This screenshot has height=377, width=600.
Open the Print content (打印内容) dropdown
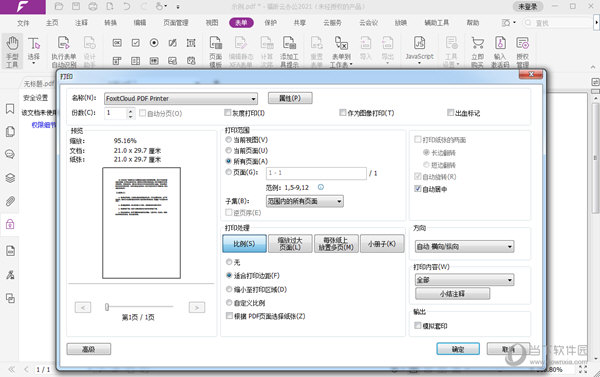[x=464, y=280]
